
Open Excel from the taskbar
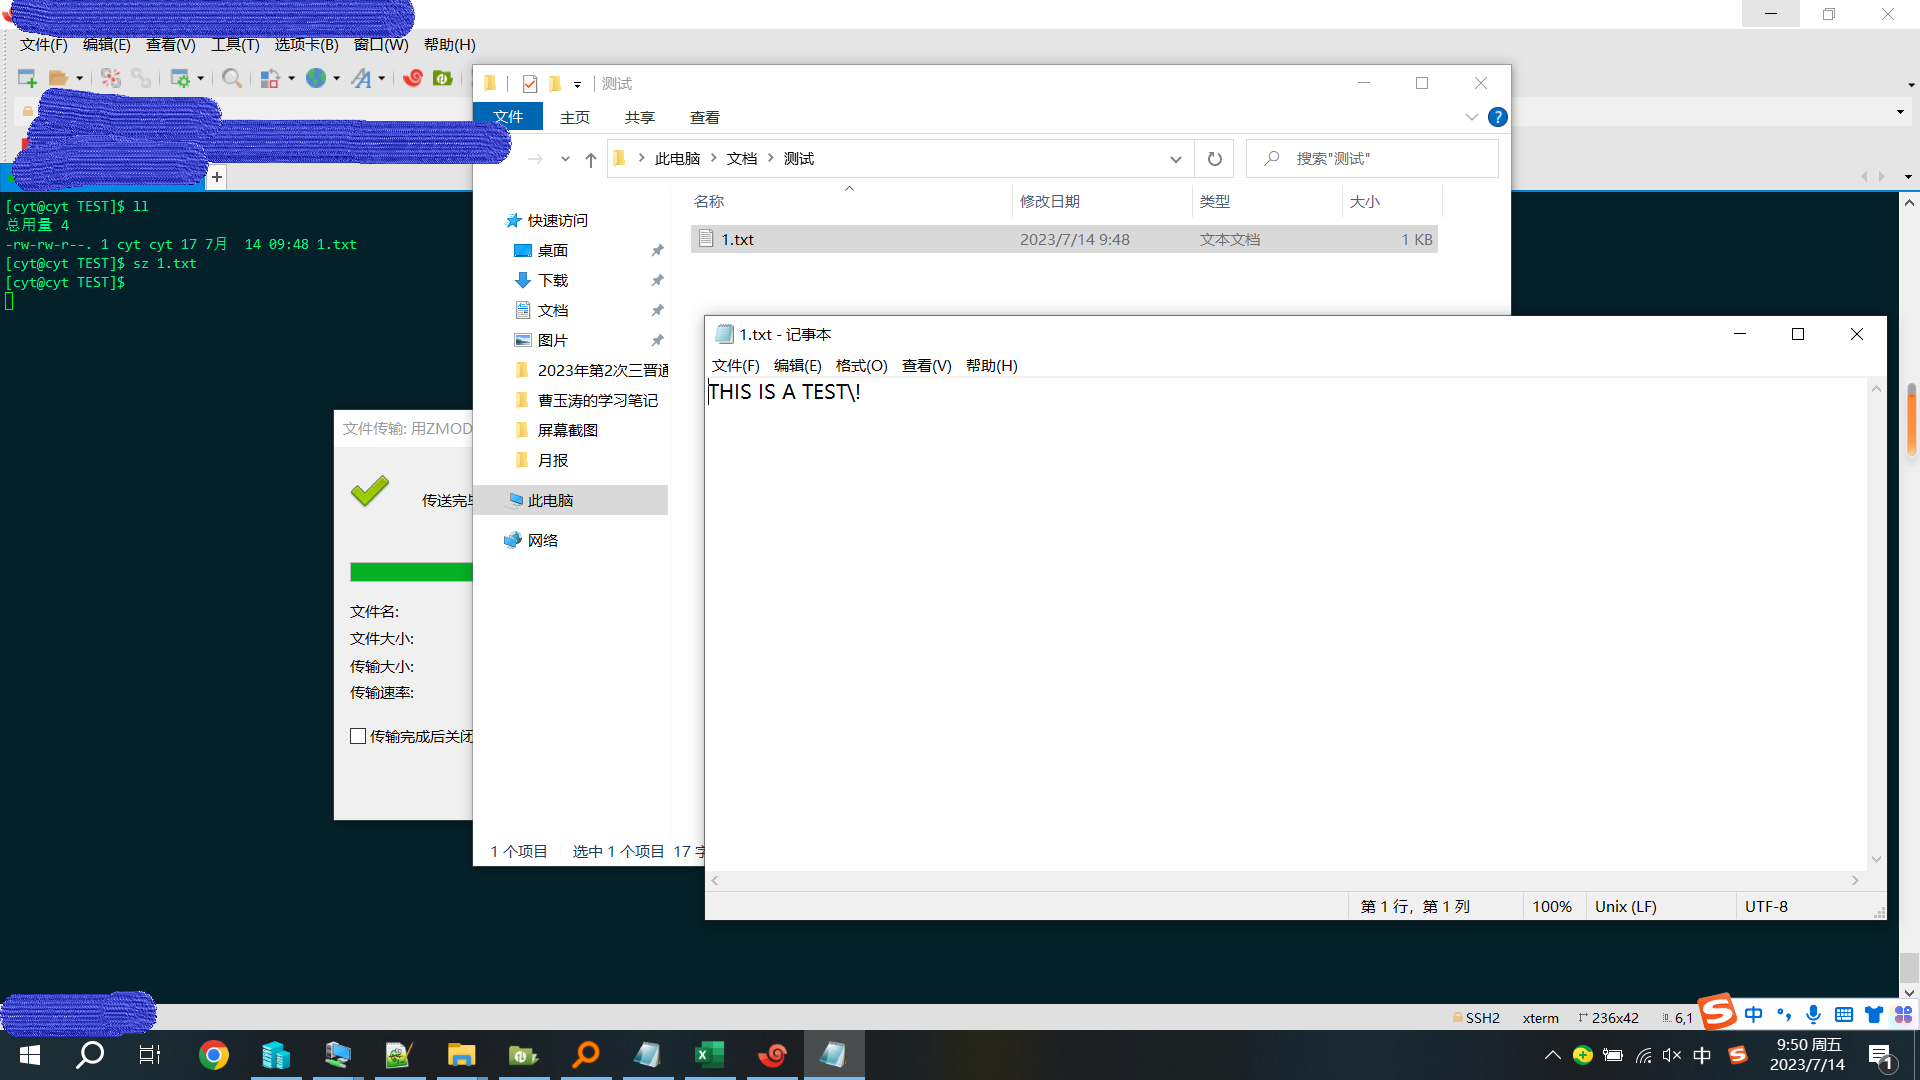709,1055
